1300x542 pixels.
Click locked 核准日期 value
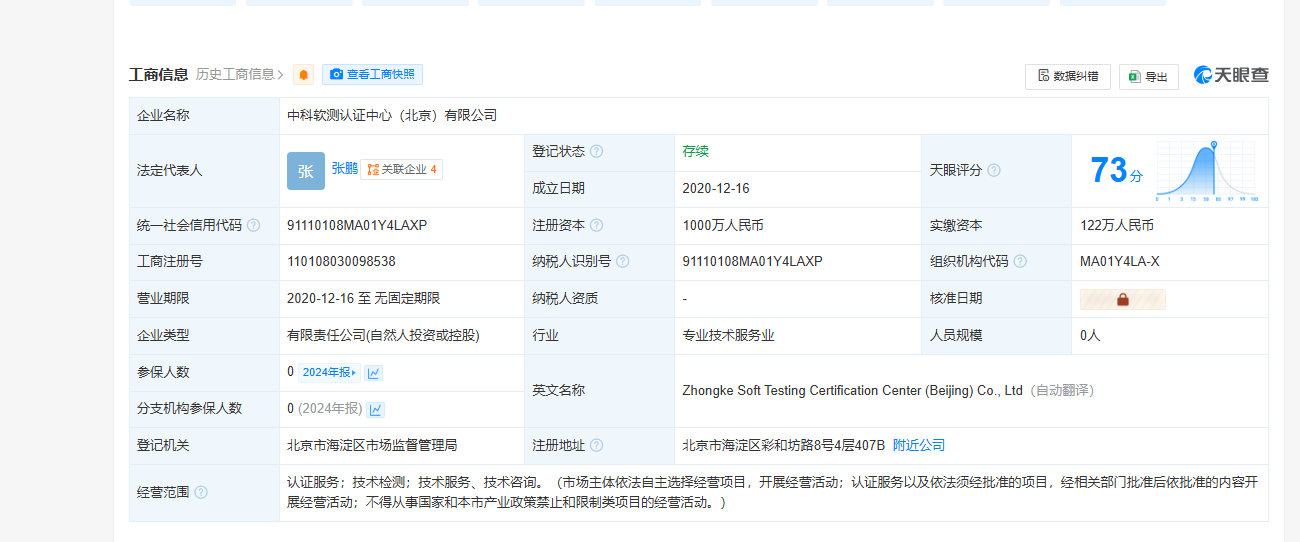pyautogui.click(x=1122, y=299)
